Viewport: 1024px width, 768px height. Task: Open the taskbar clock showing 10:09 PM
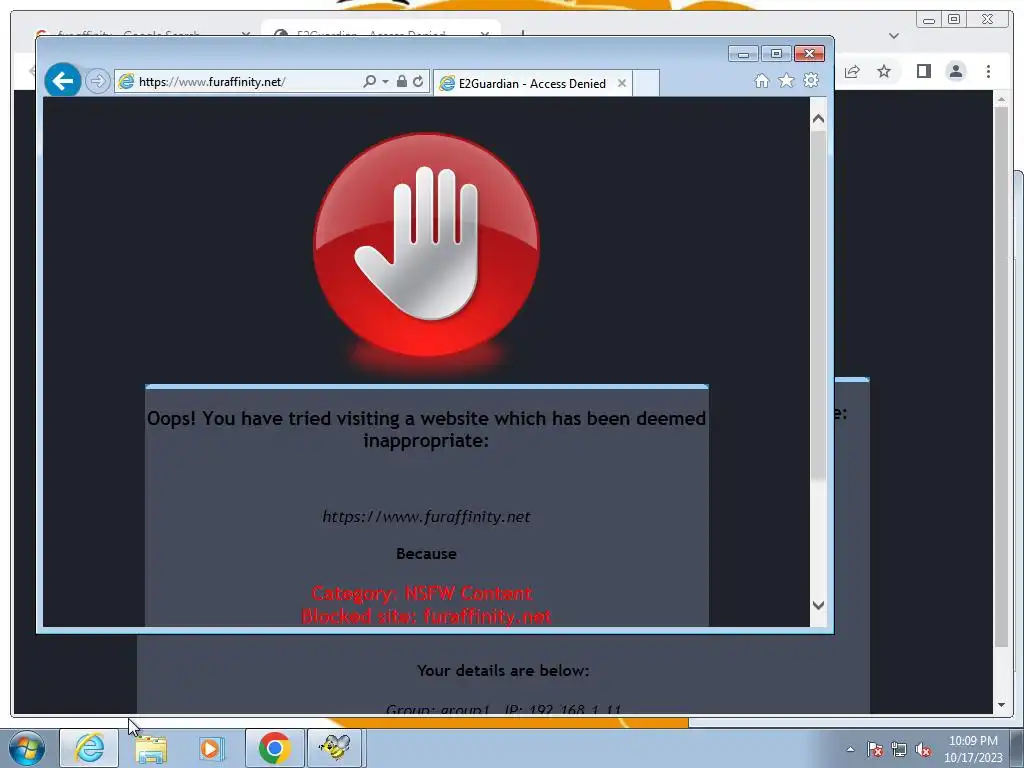pyautogui.click(x=973, y=749)
